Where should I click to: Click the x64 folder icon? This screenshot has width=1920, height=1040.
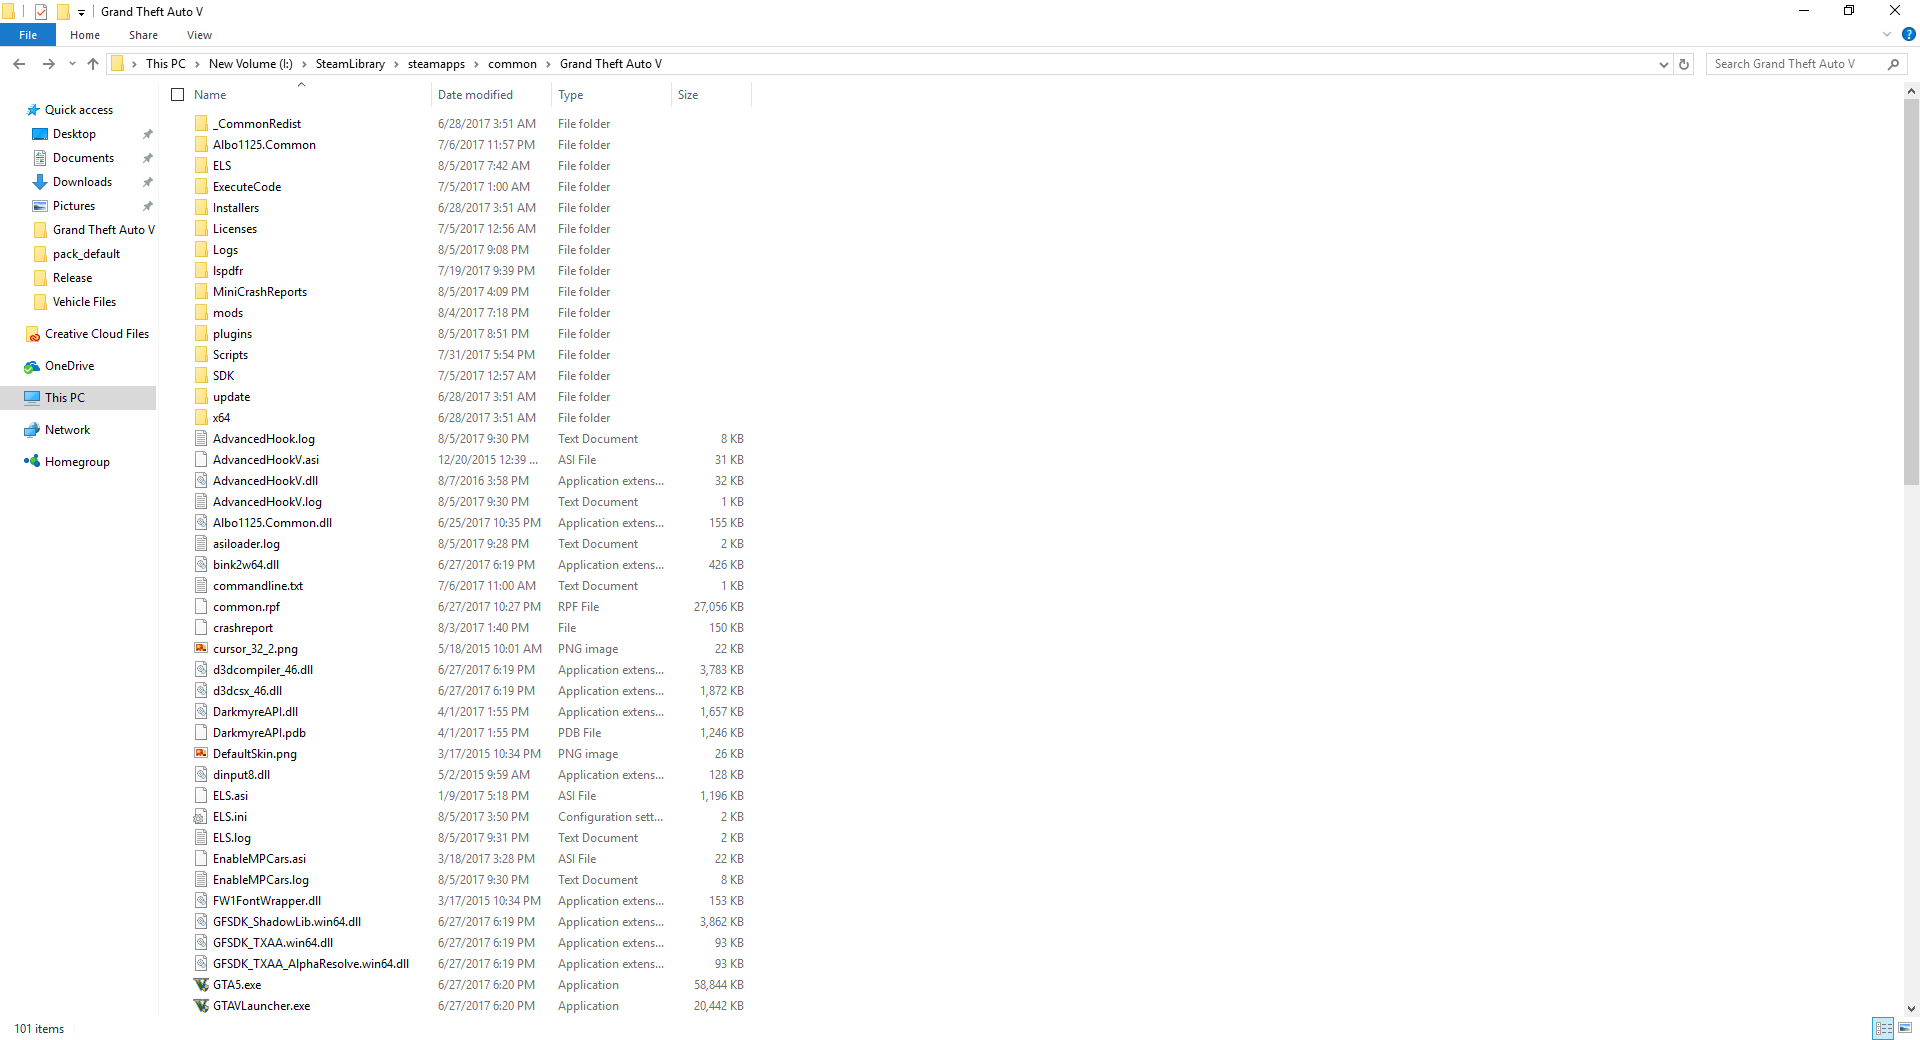[x=201, y=418]
